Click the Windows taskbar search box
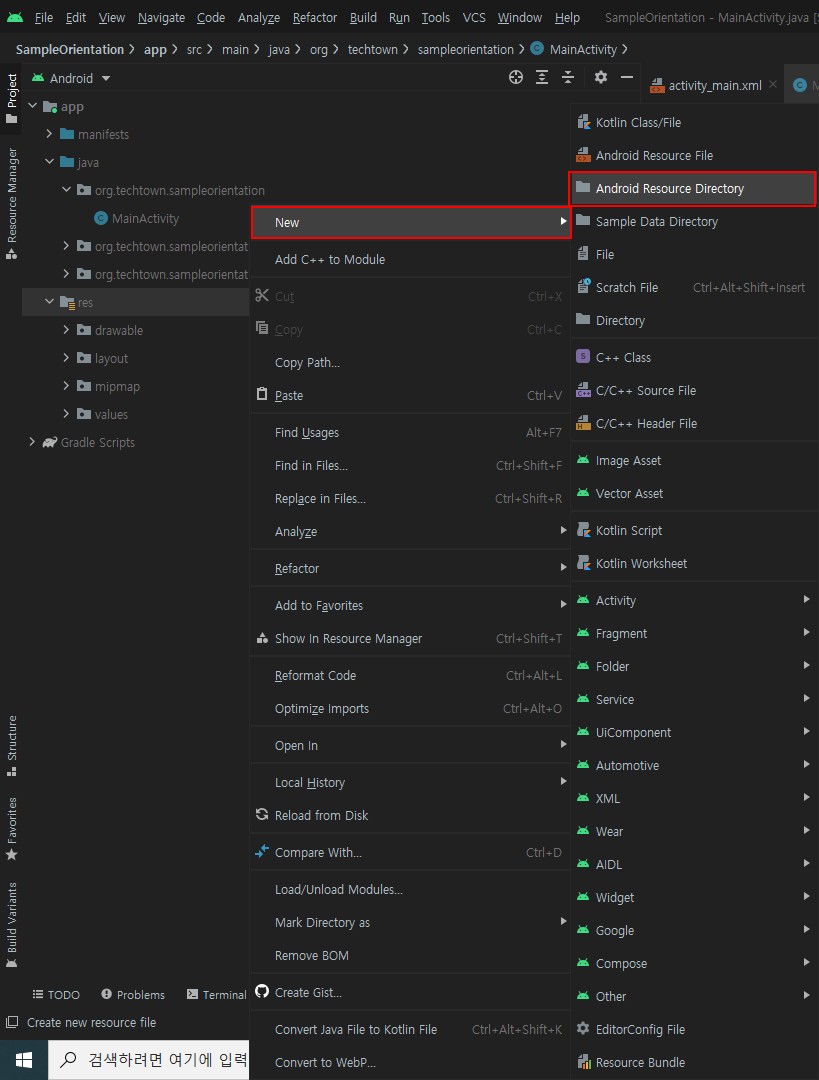This screenshot has width=819, height=1080. coord(149,1060)
